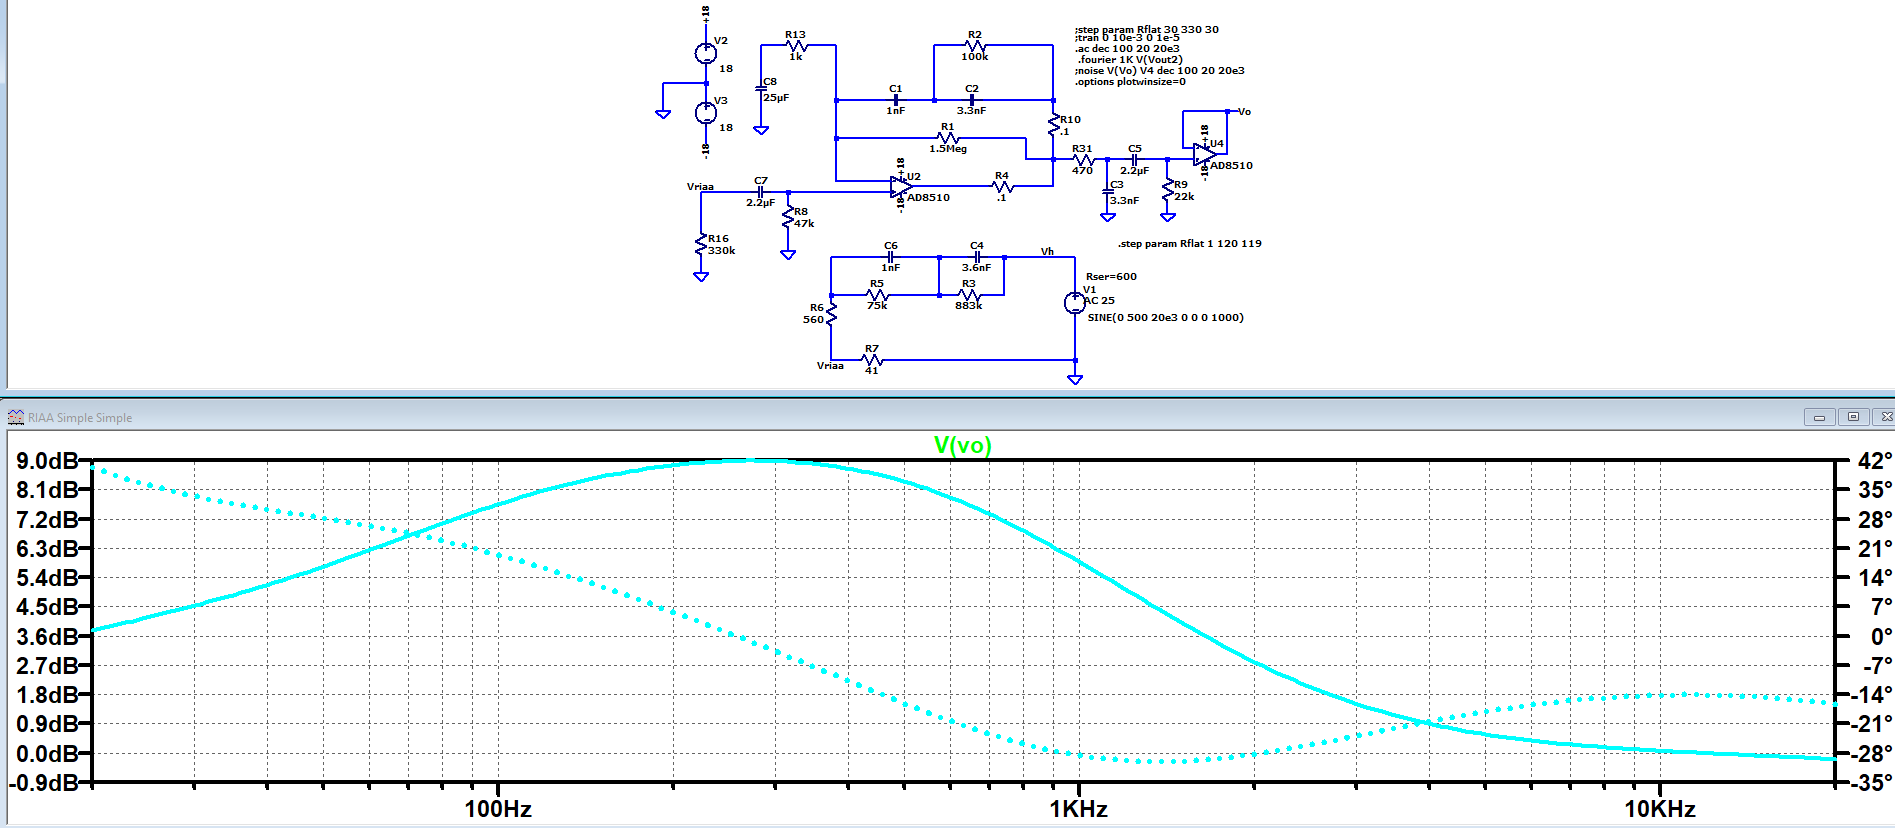Restore down the RIAA Simple Simple plot window
The height and width of the screenshot is (828, 1895).
(1853, 417)
